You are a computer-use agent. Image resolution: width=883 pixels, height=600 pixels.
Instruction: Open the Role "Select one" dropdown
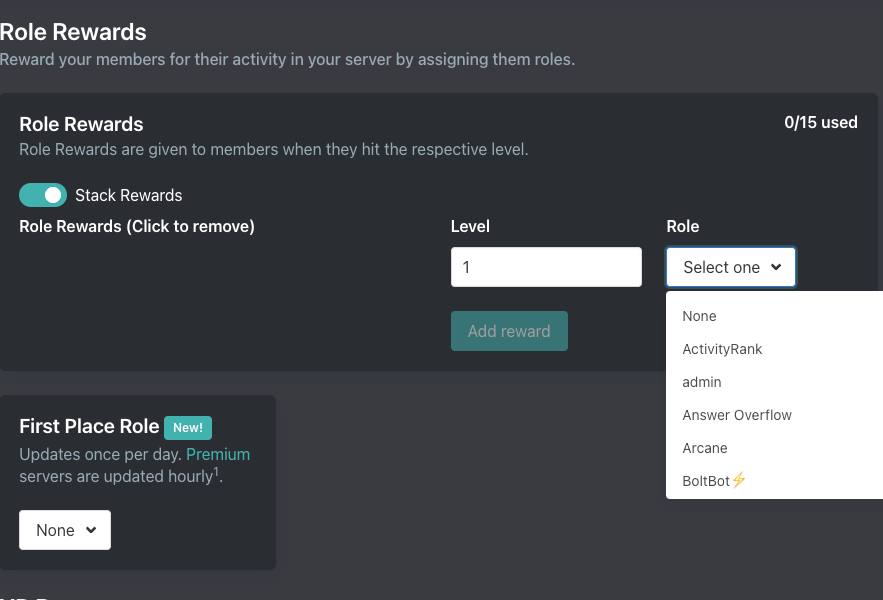[x=730, y=267]
